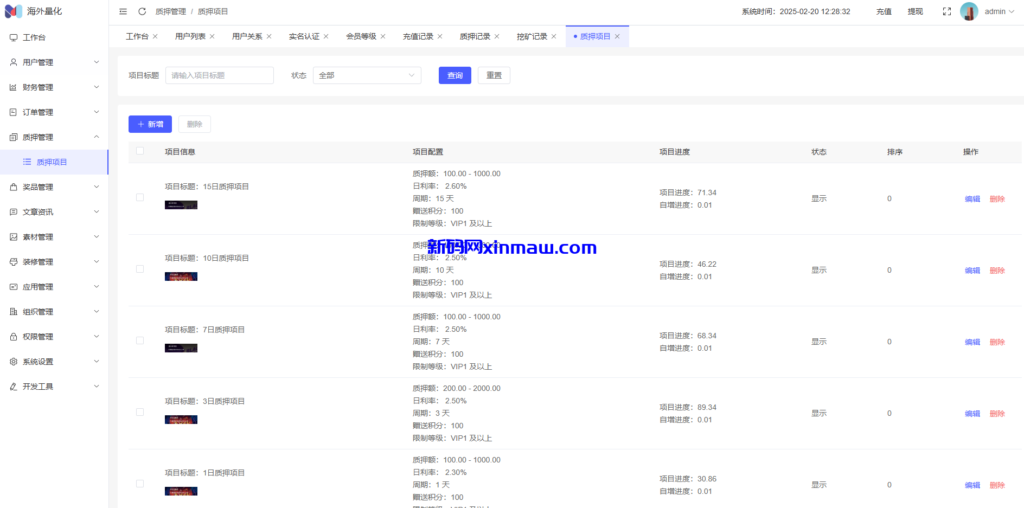Click the 提现 link in header
The height and width of the screenshot is (508, 1024).
point(916,12)
